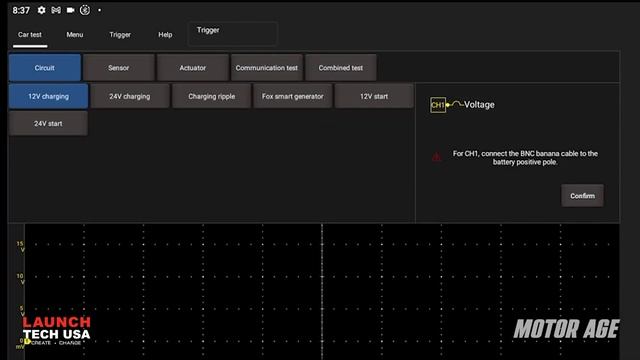Choose the Fox smart generator test
The height and width of the screenshot is (360, 640).
[x=293, y=96]
